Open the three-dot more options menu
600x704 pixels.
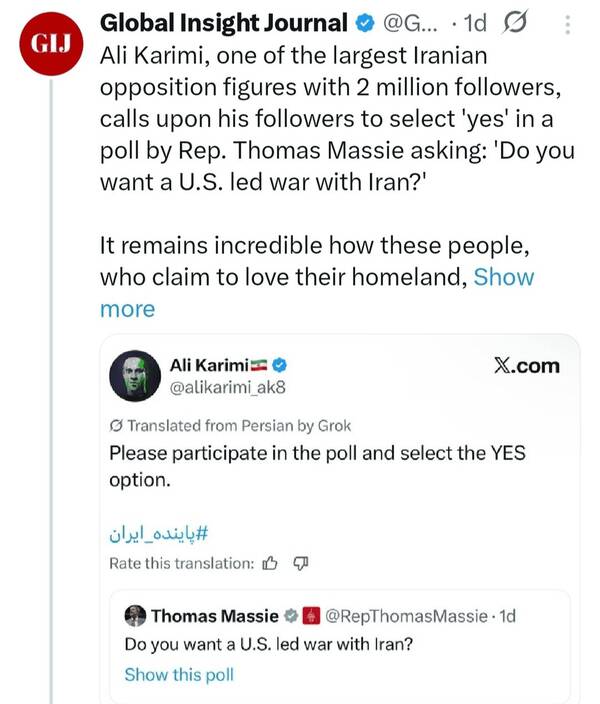click(569, 22)
